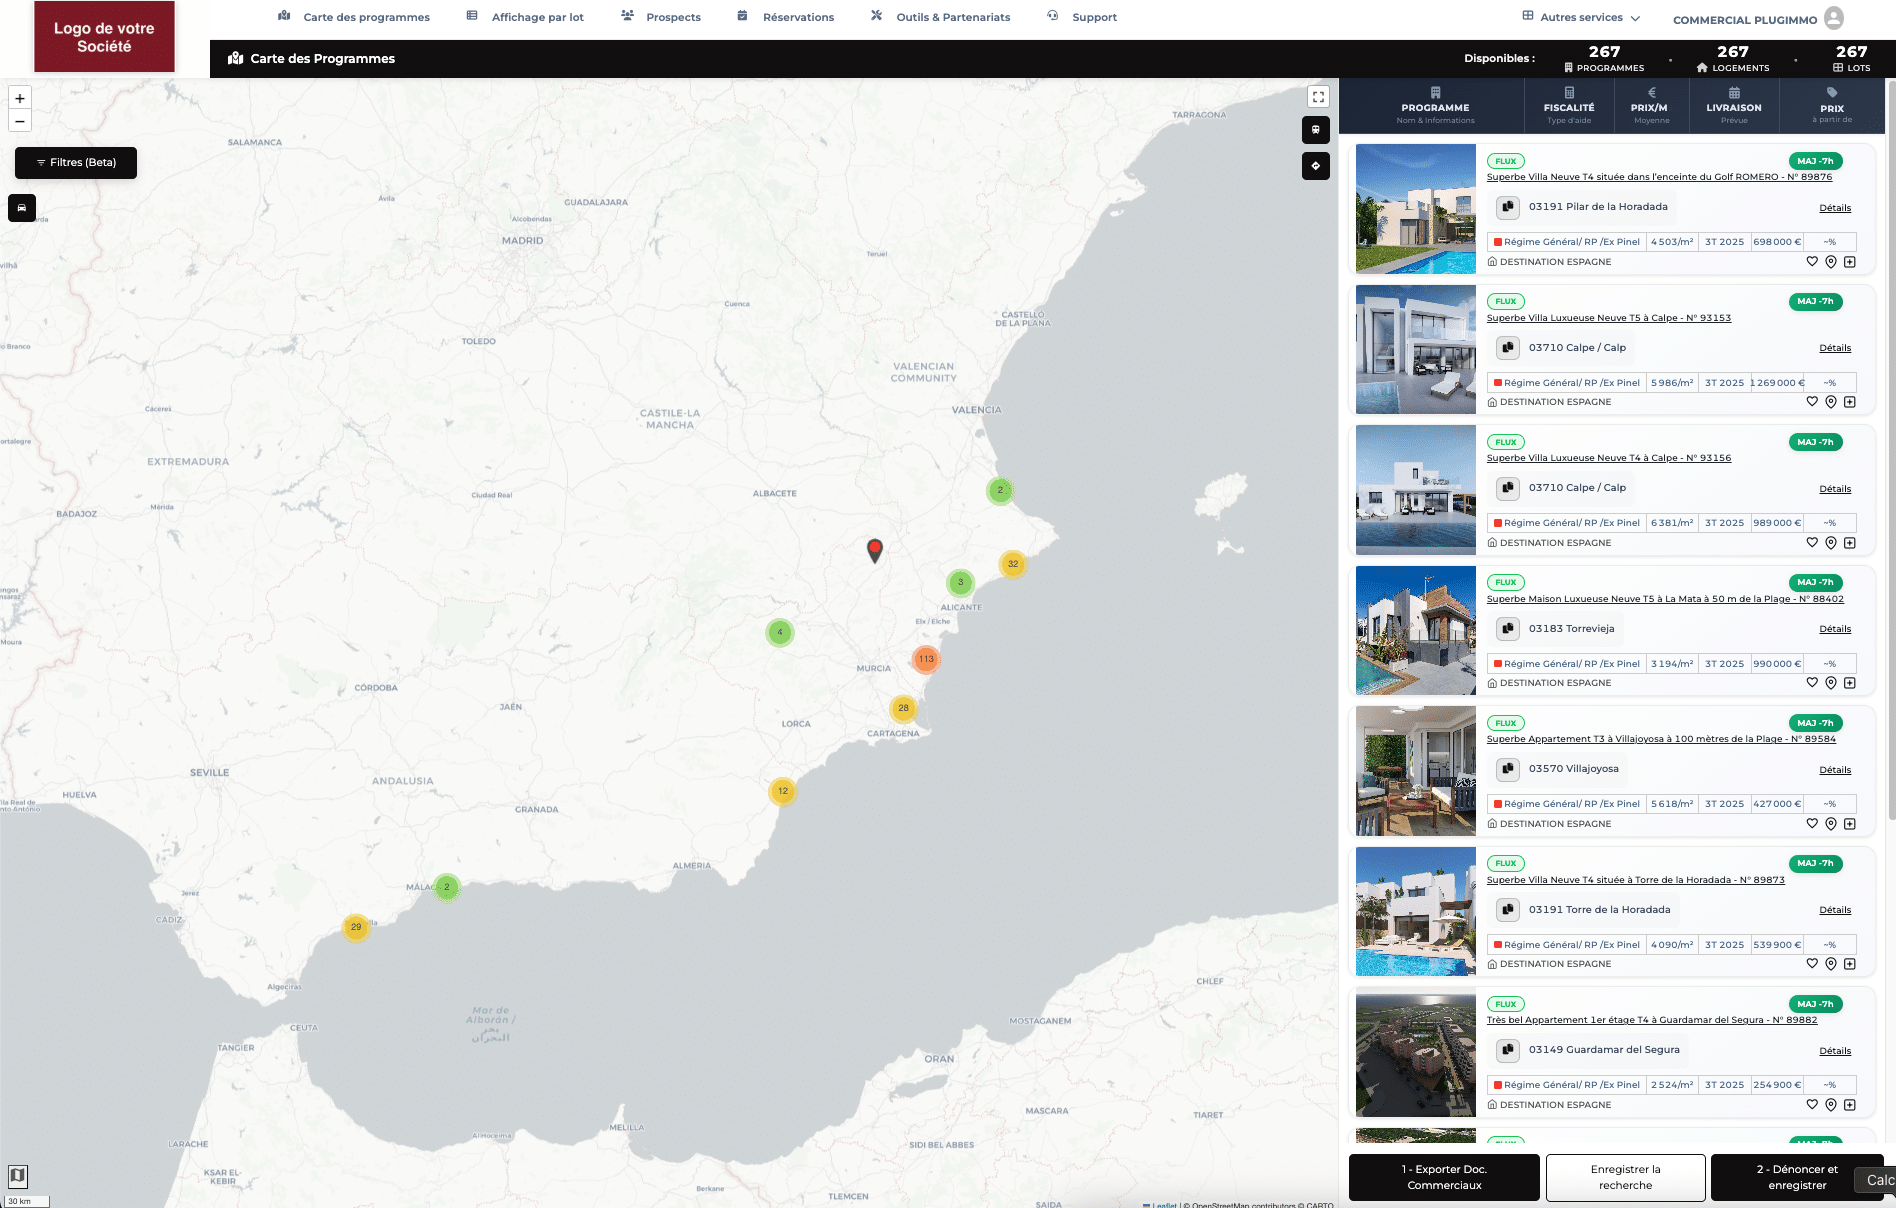This screenshot has height=1208, width=1896.
Task: Zoom in on the map
Action: coord(20,98)
